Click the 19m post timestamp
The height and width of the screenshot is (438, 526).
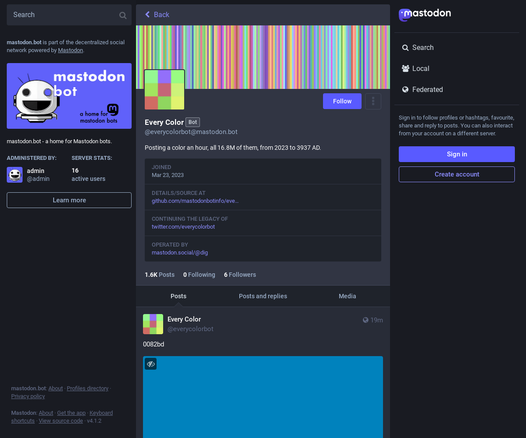tap(377, 320)
